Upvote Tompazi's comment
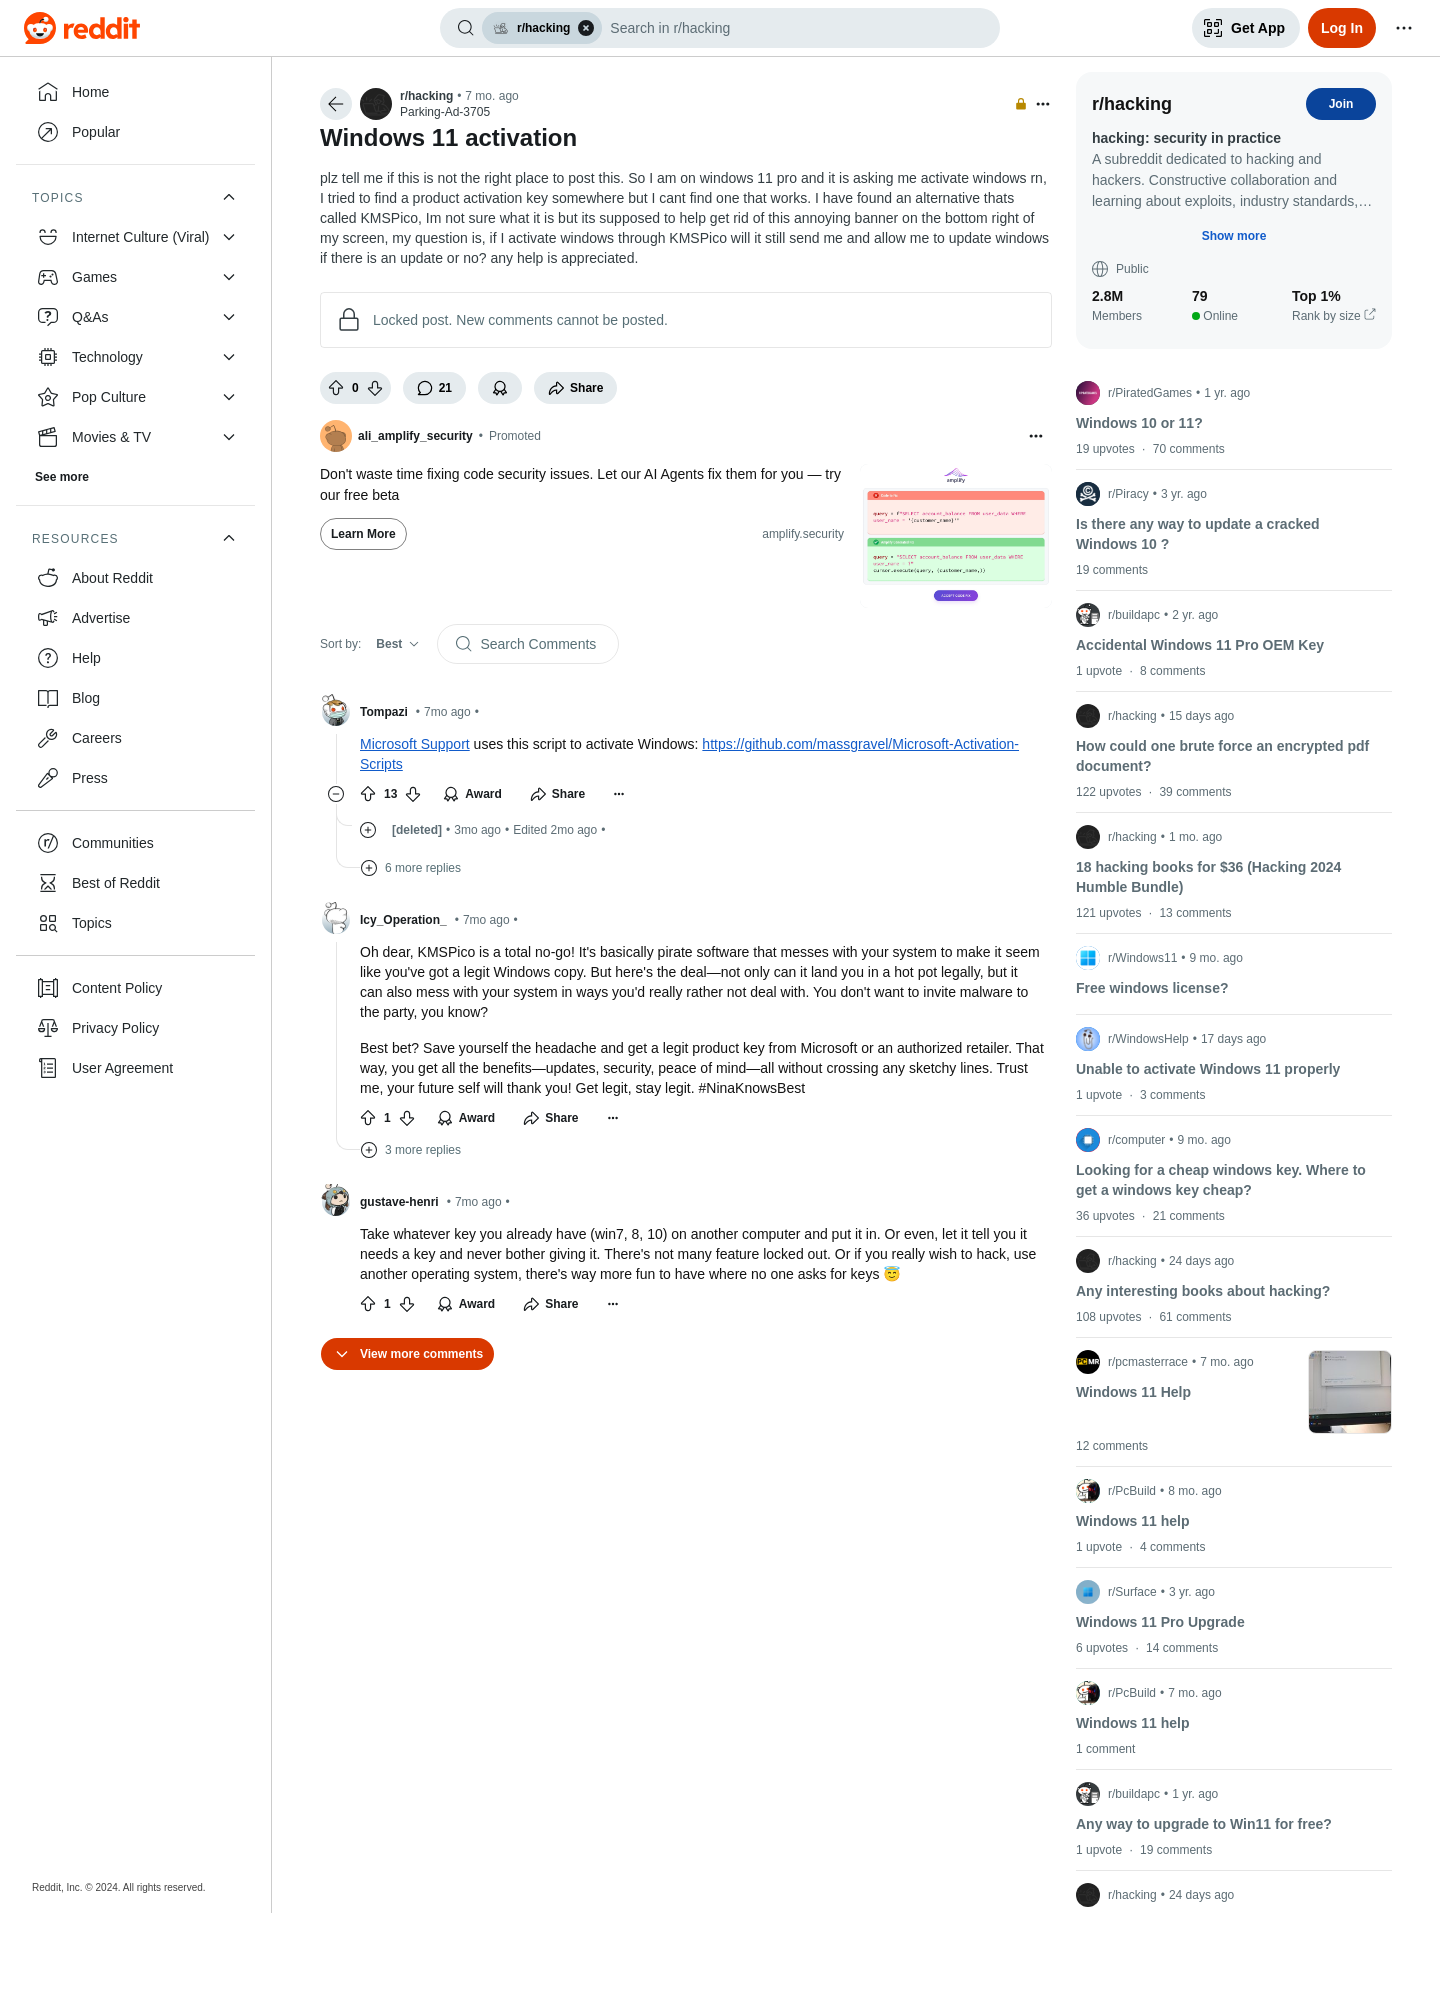 point(368,794)
